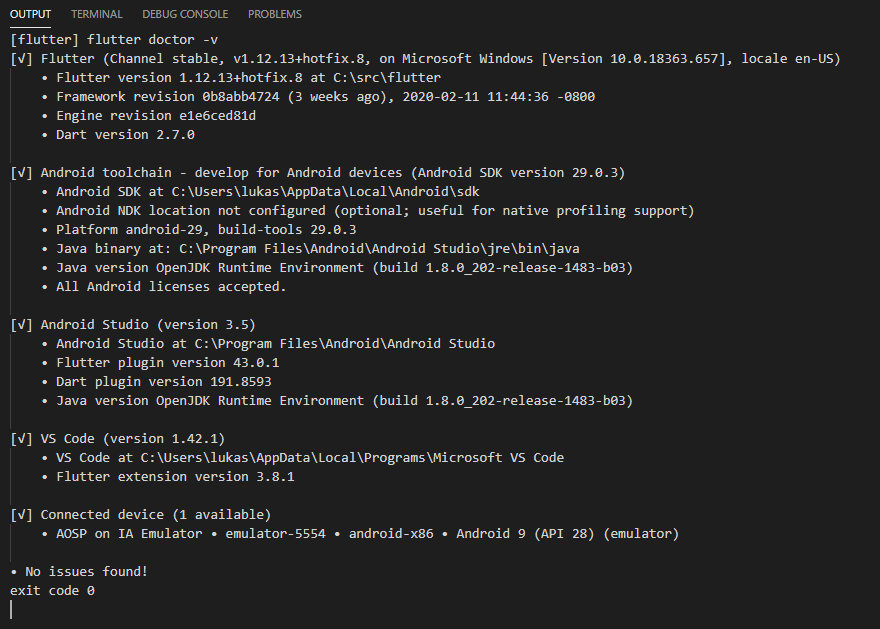Click the 'Dart version 2.7.0' line

pyautogui.click(x=125, y=135)
